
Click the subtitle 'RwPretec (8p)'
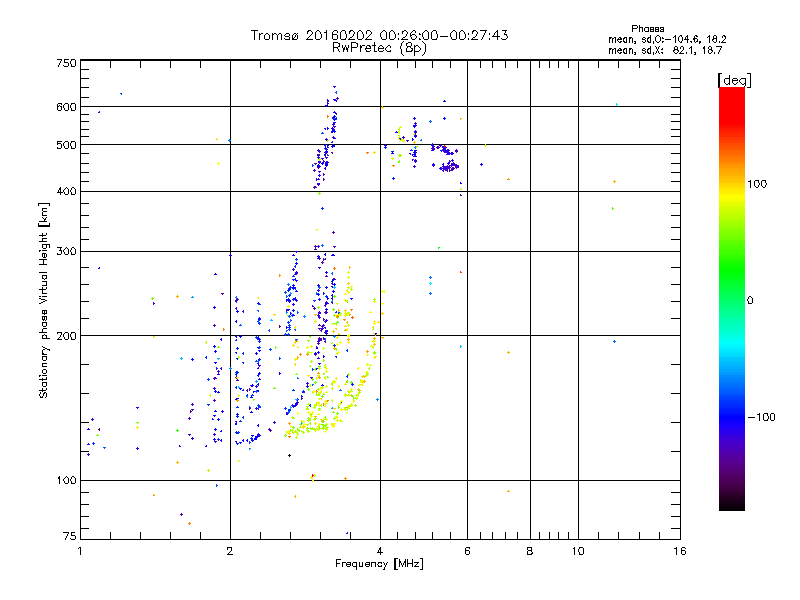point(379,48)
